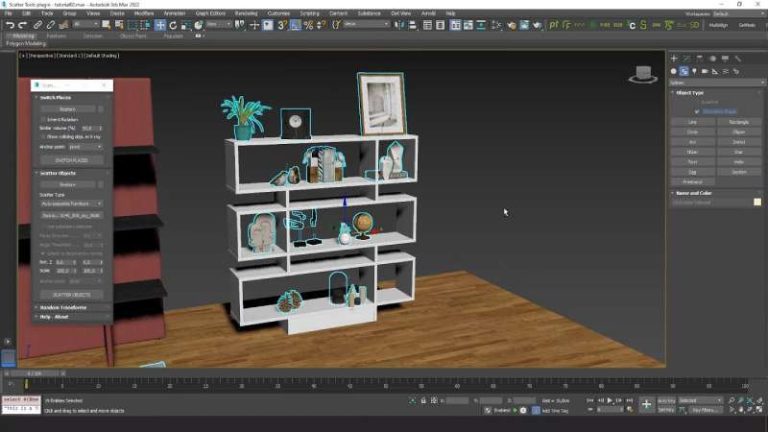This screenshot has width=768, height=432.
Task: Click the Undo arrow in main toolbar
Action: click(9, 25)
